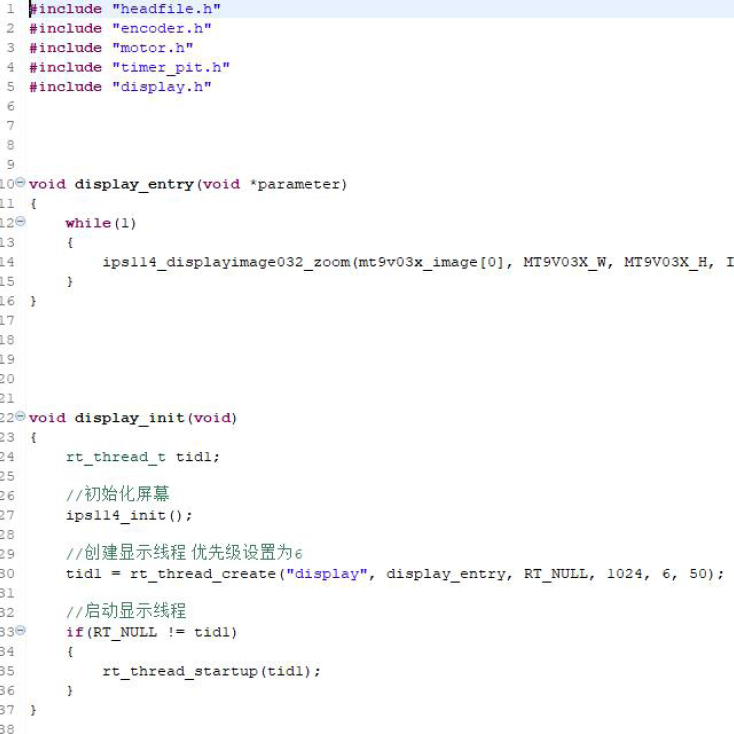This screenshot has width=734, height=734.
Task: Click the ips114_displayimage032_zoom call
Action: click(226, 262)
